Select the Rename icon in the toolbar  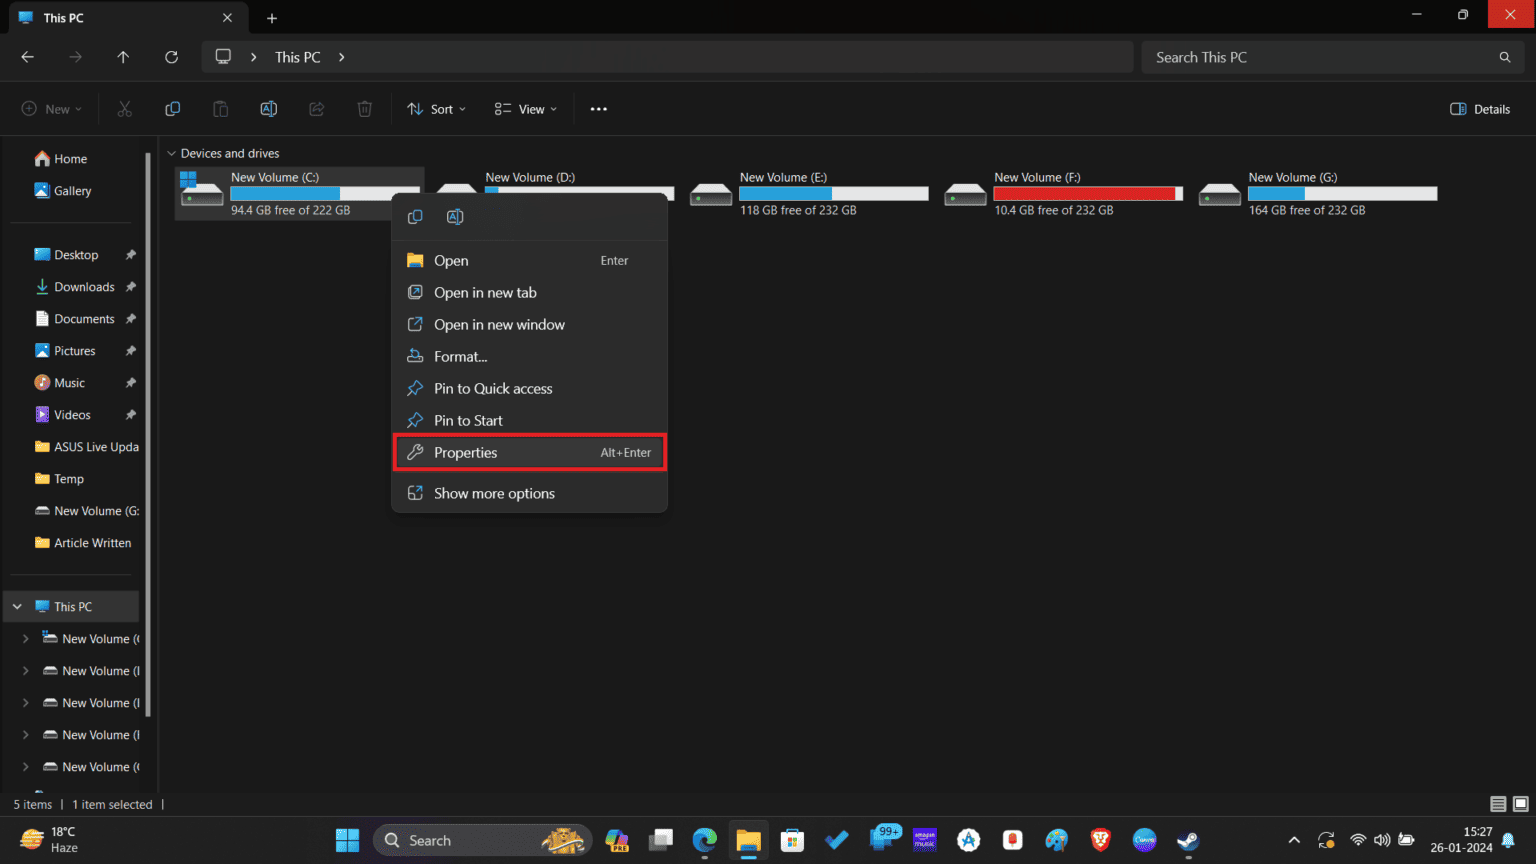268,108
